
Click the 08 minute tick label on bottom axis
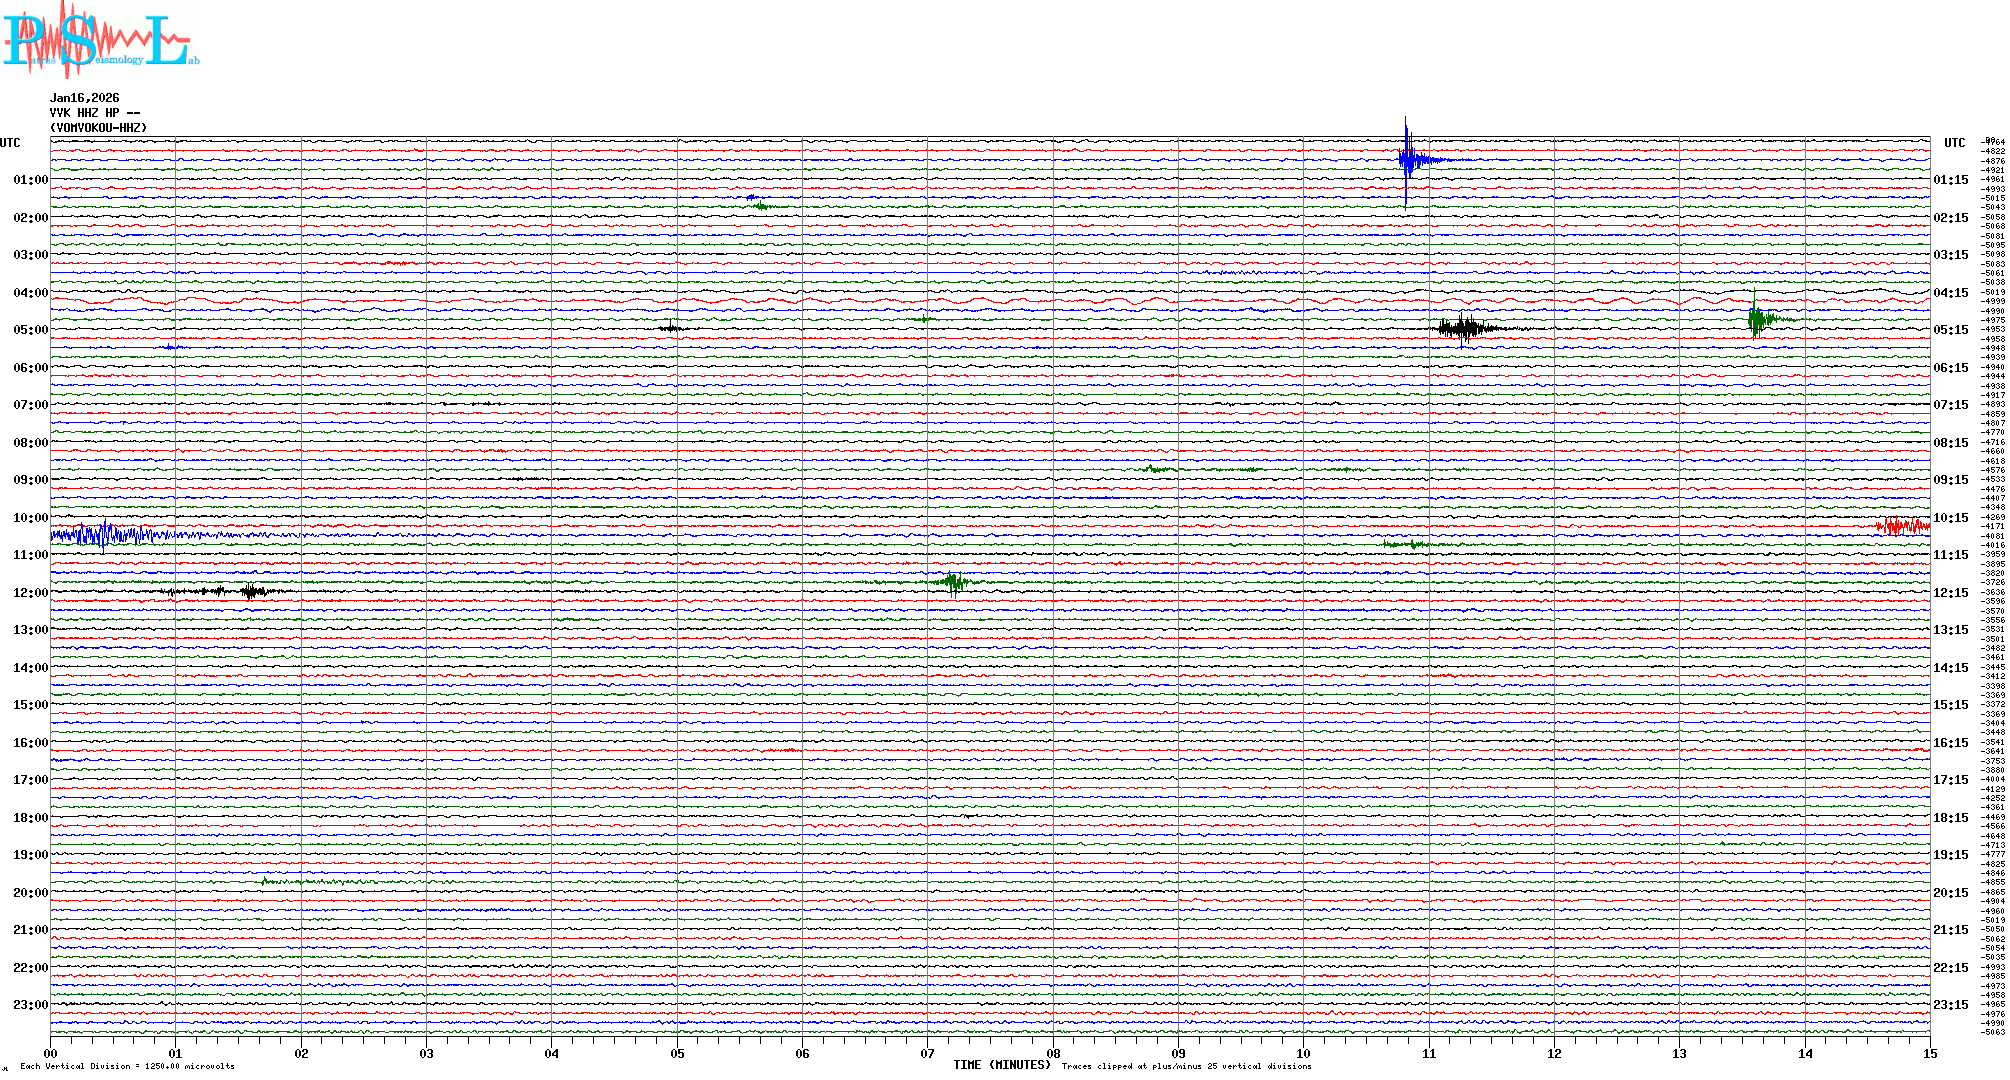click(1053, 1053)
